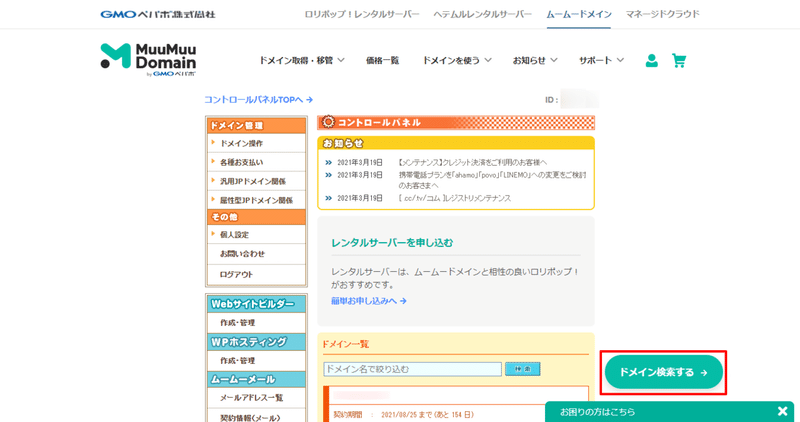Focus the ドメイン名で絞り込む filter field

click(x=412, y=369)
